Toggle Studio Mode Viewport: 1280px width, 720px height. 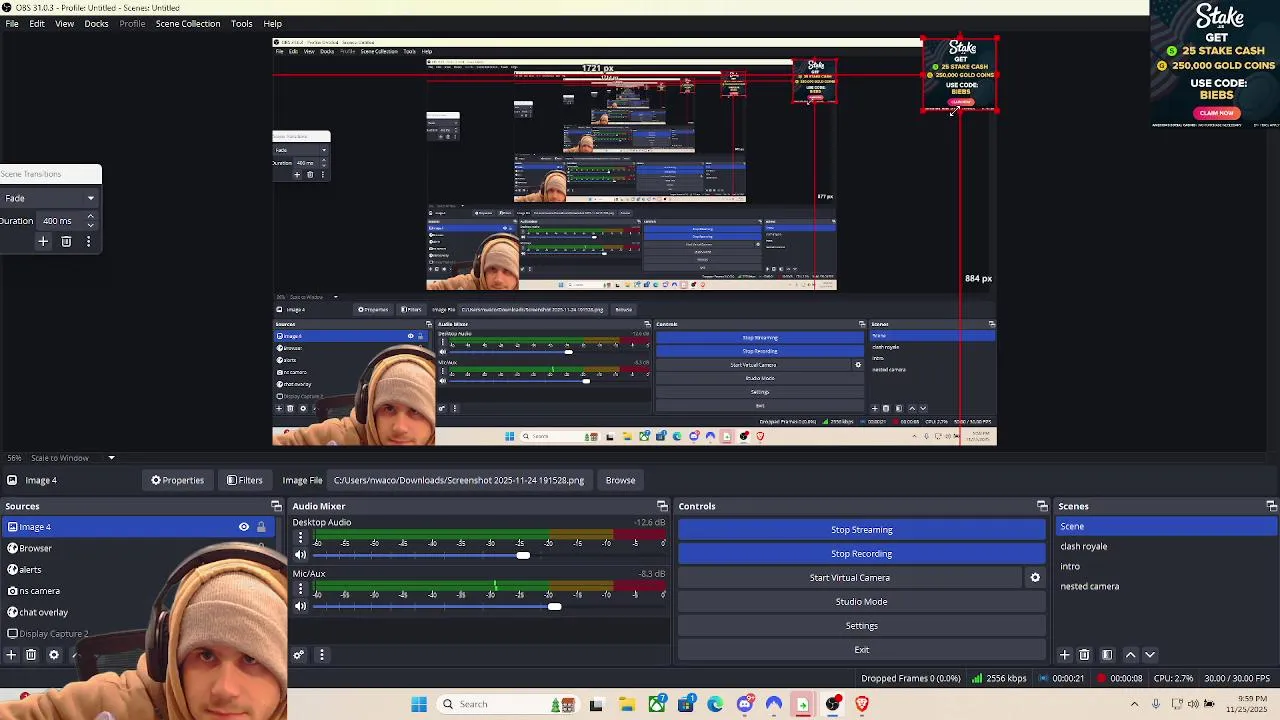(x=861, y=602)
